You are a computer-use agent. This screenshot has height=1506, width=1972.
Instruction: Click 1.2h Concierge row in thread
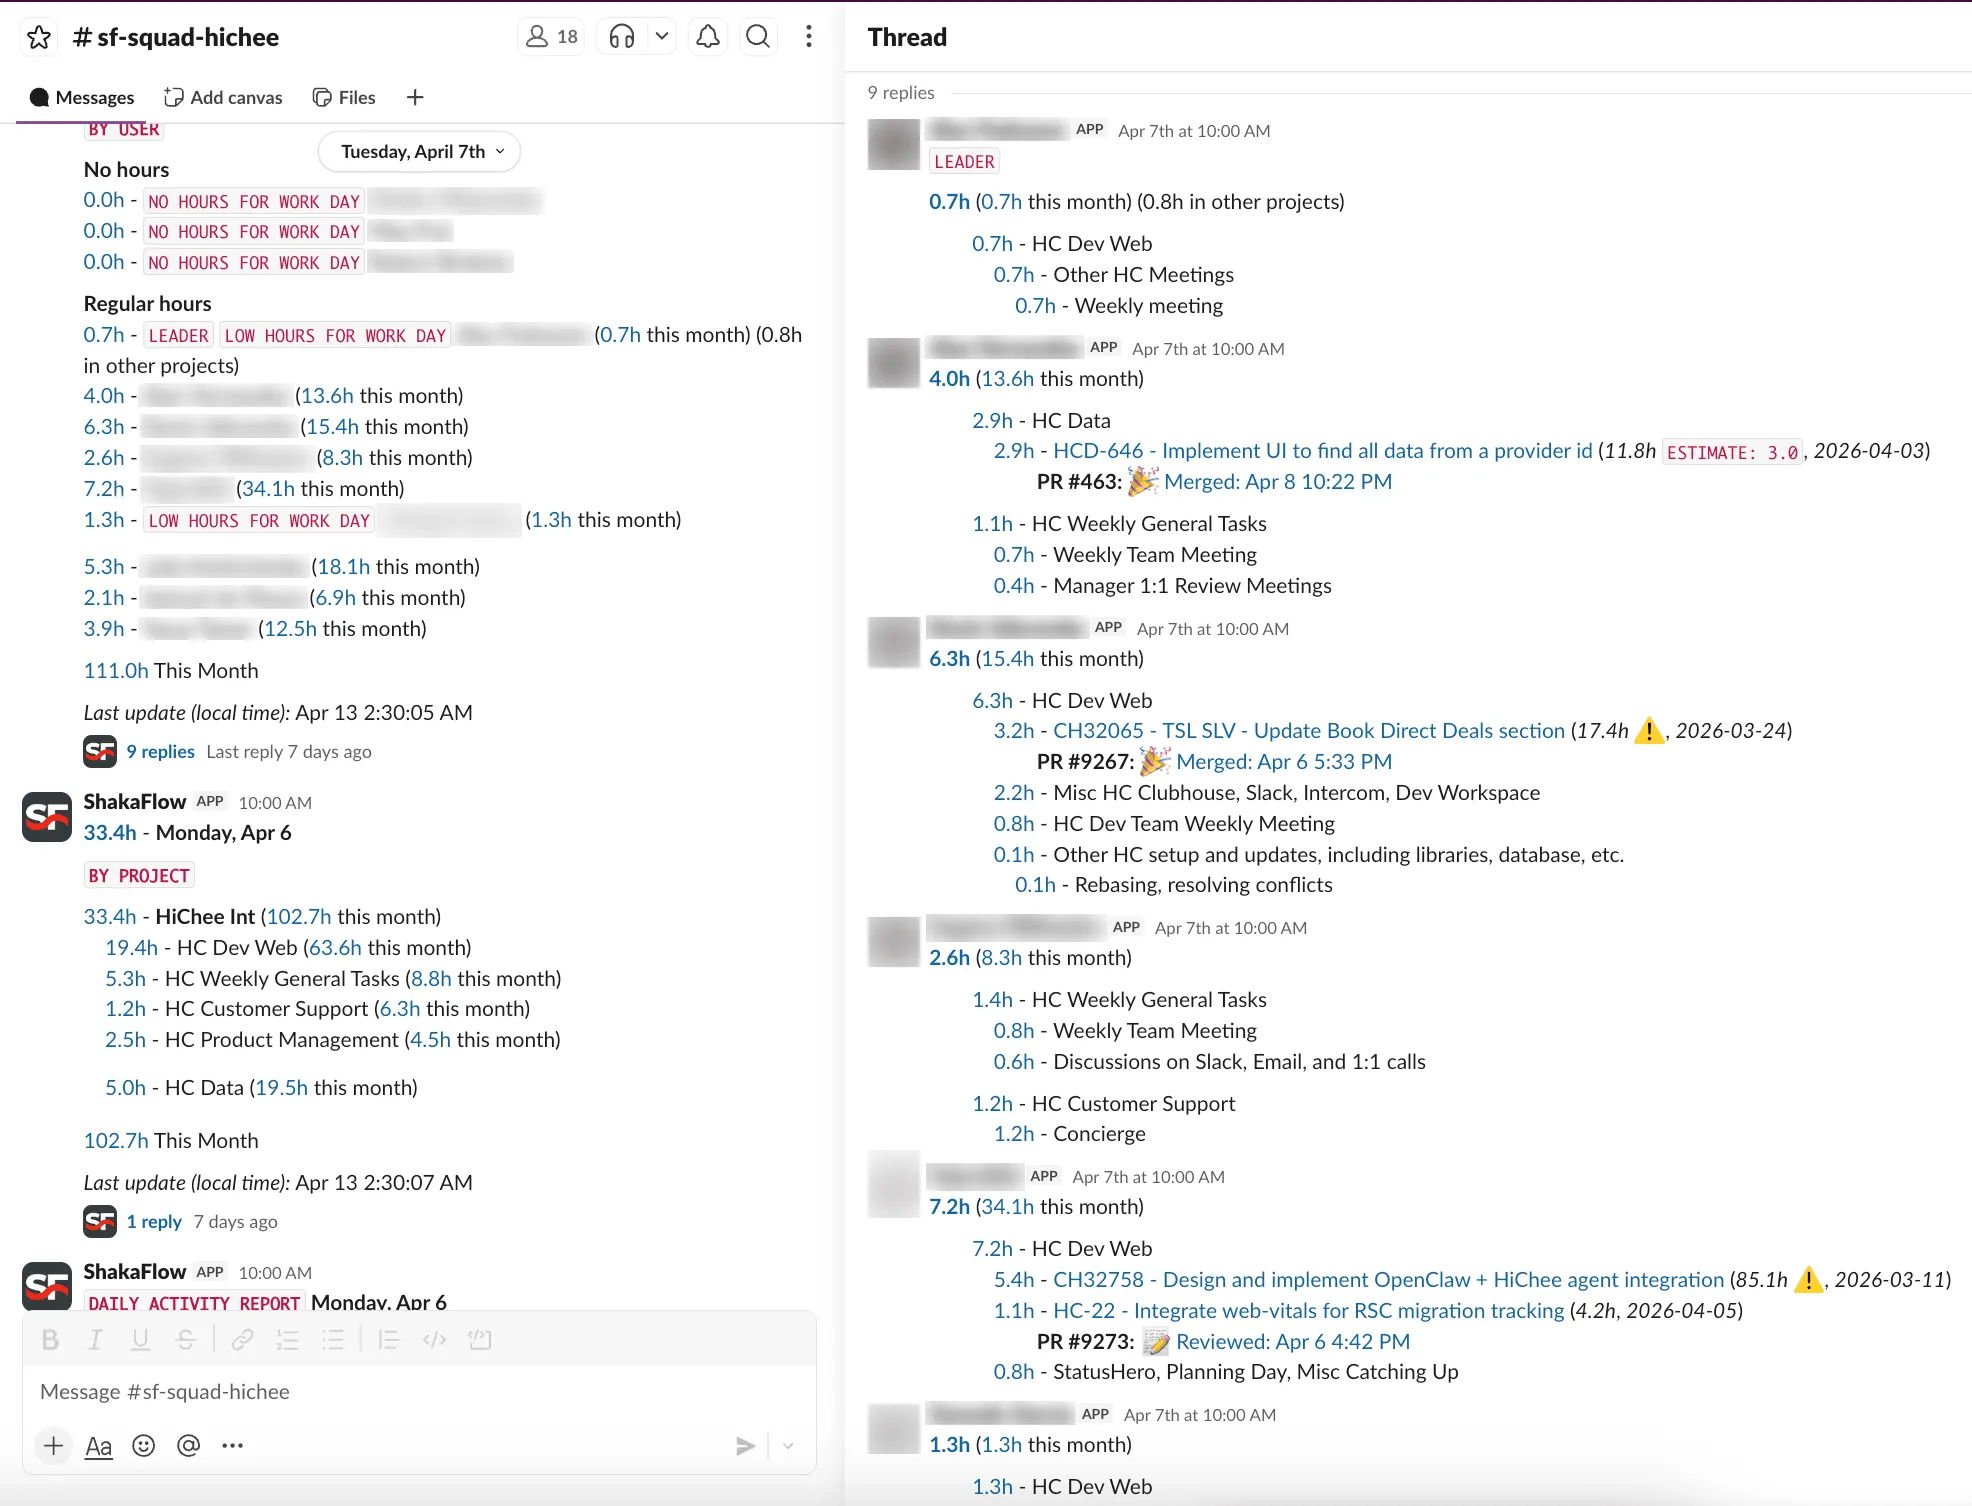(1069, 1134)
